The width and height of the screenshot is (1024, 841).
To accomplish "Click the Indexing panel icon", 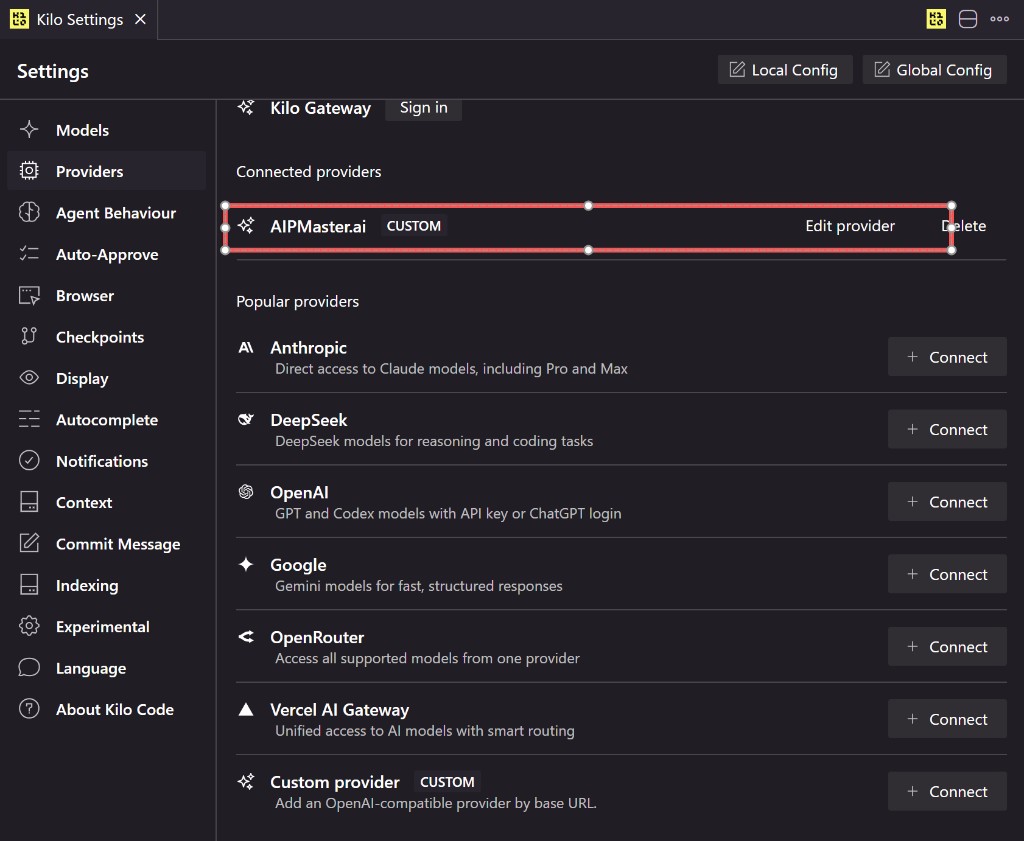I will pos(29,584).
